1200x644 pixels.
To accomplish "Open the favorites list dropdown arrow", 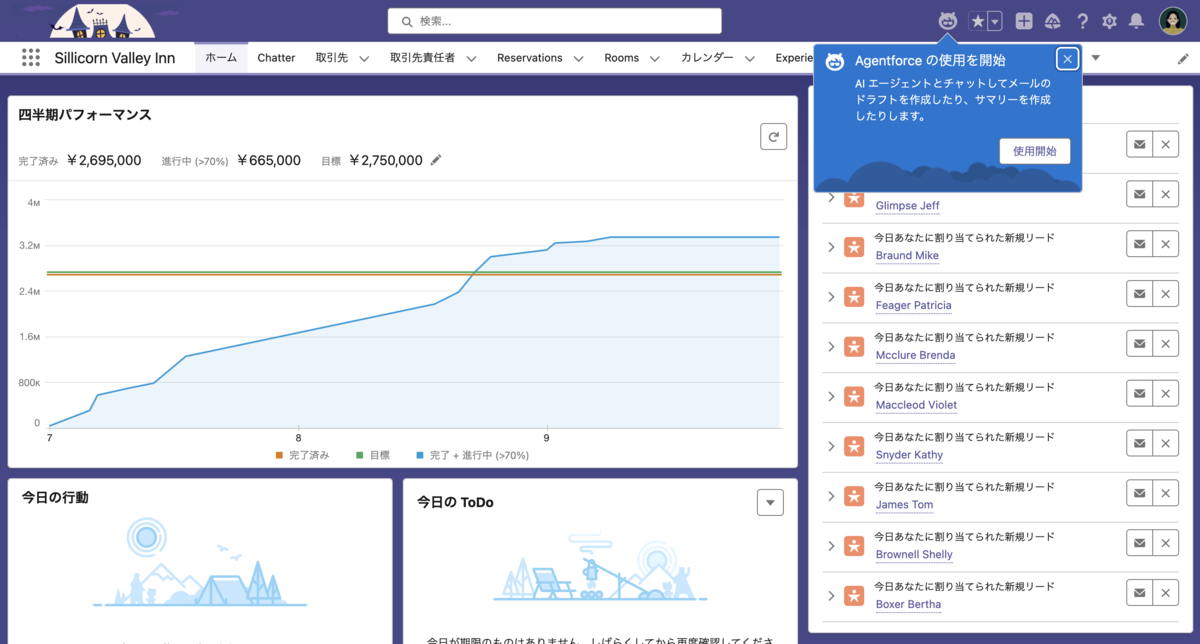I will (x=995, y=21).
